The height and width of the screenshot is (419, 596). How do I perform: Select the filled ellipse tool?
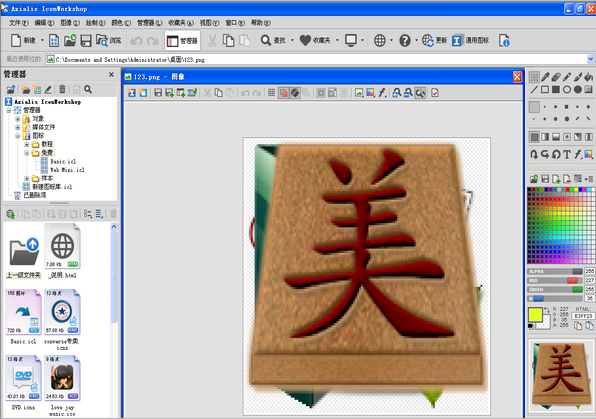578,89
